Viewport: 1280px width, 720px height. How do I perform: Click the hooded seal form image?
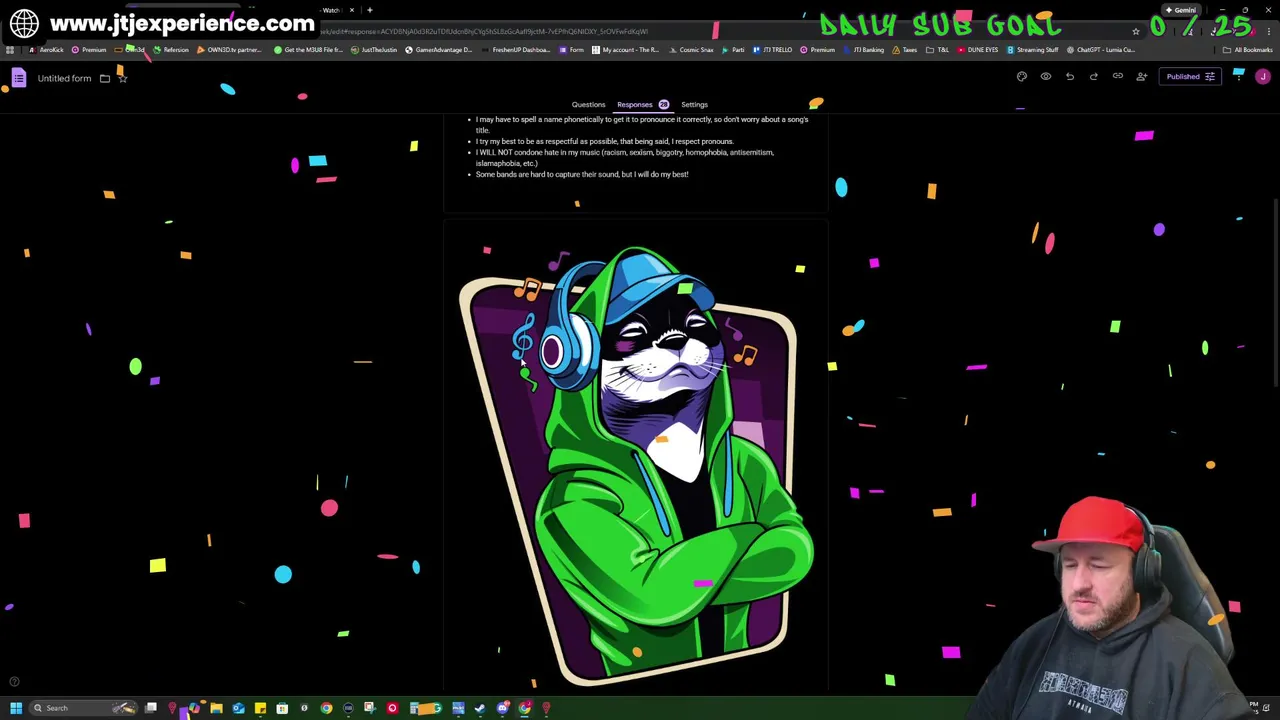(636, 465)
